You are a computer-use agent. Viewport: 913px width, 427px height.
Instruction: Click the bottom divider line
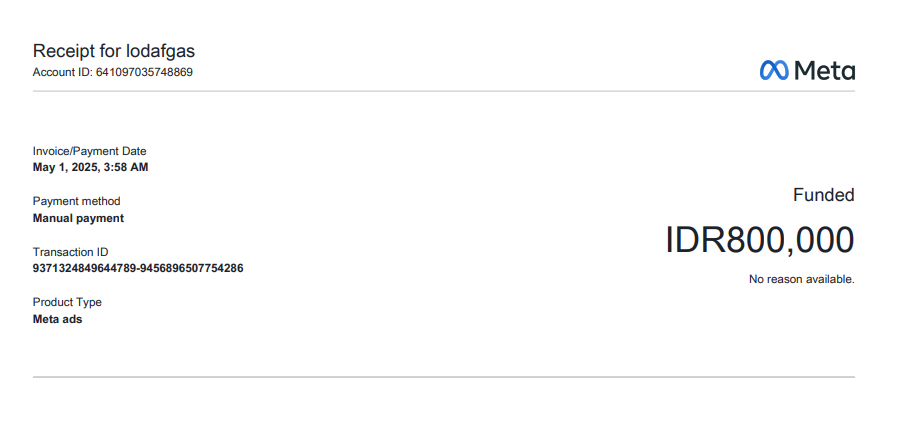point(444,377)
